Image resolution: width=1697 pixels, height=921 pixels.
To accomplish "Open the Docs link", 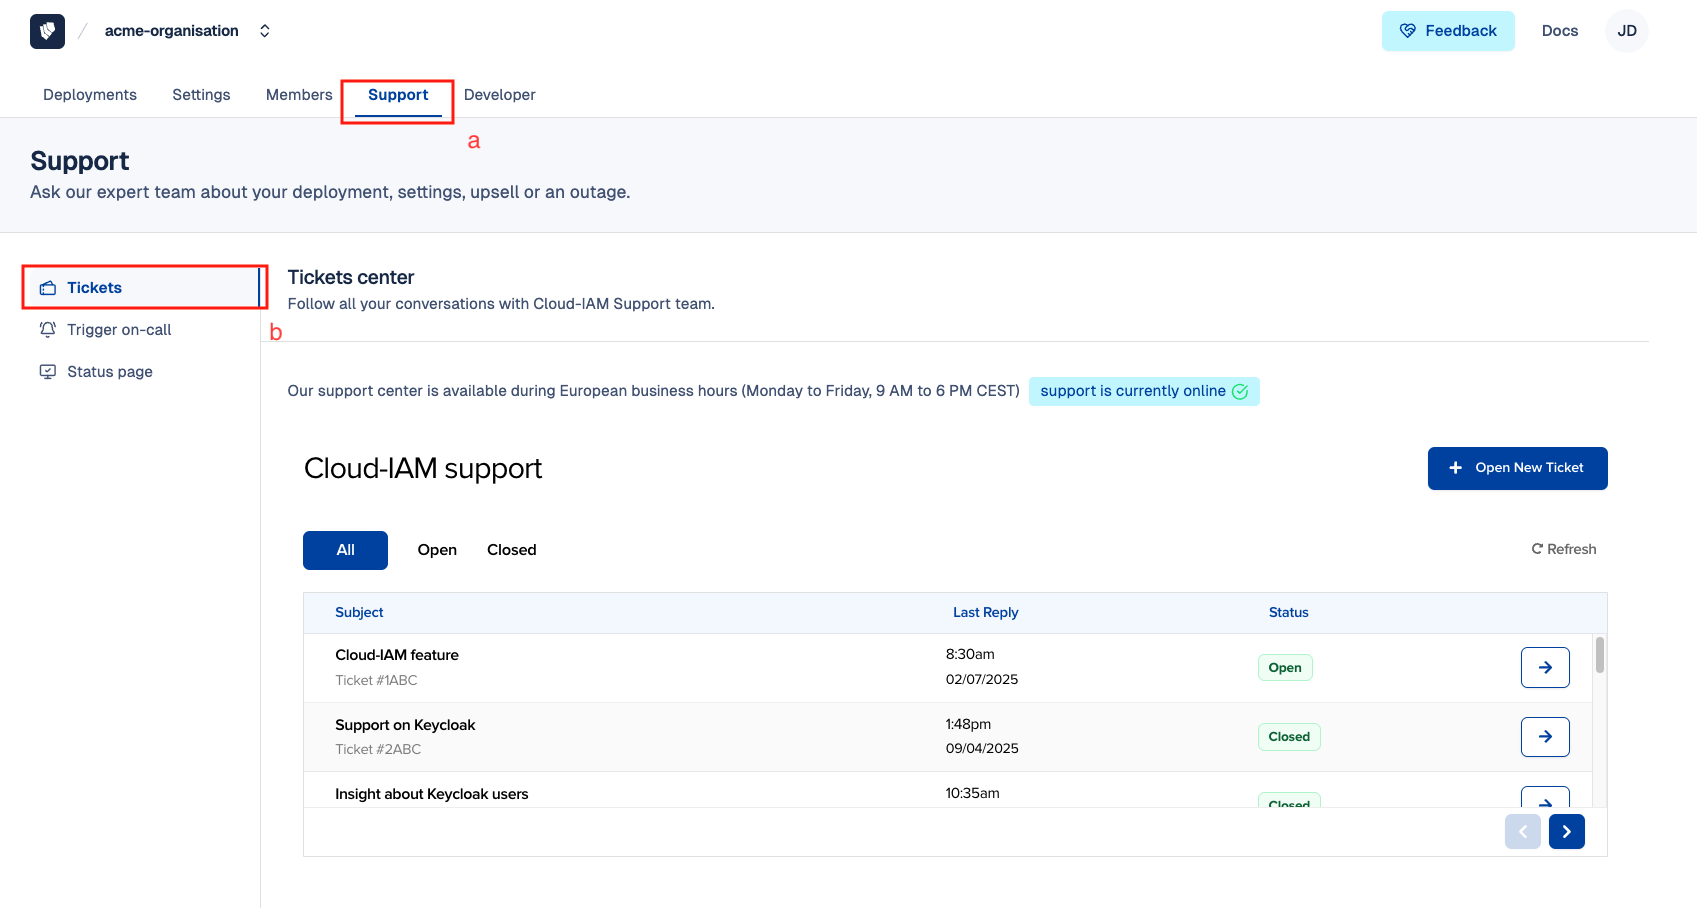I will pos(1559,31).
